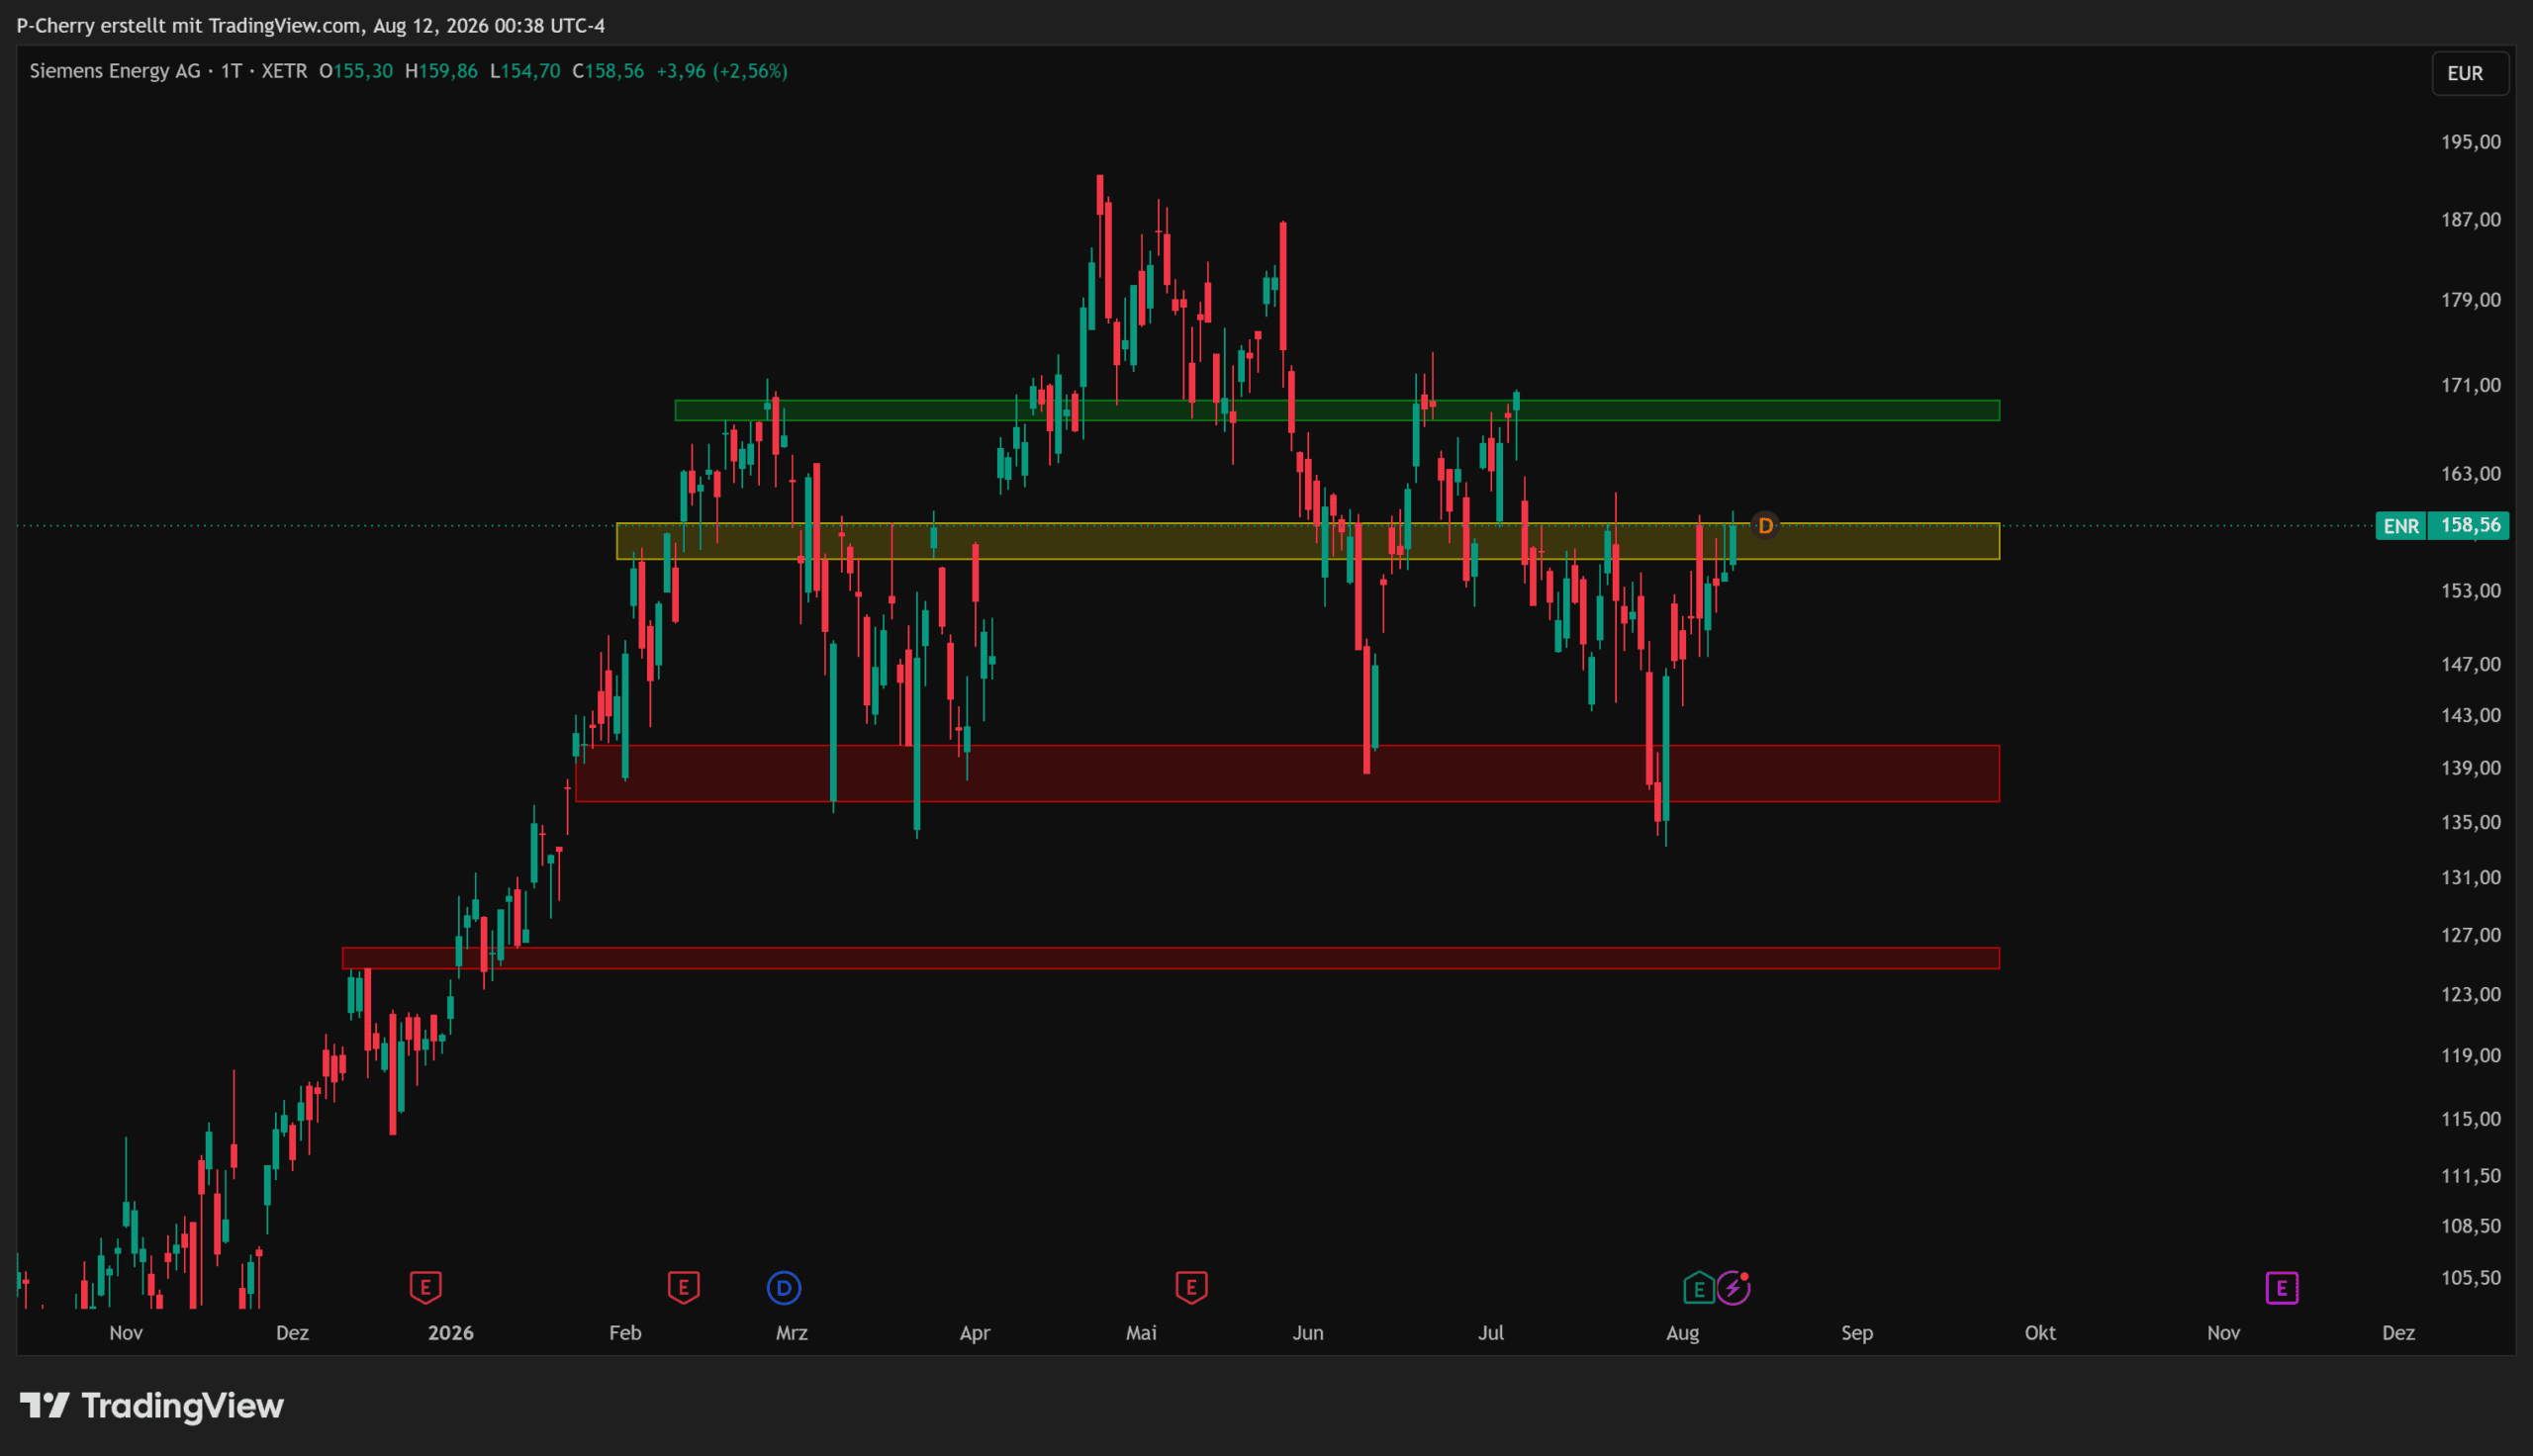Click the ENR 158,56 price label
This screenshot has height=1456, width=2533.
2442,525
